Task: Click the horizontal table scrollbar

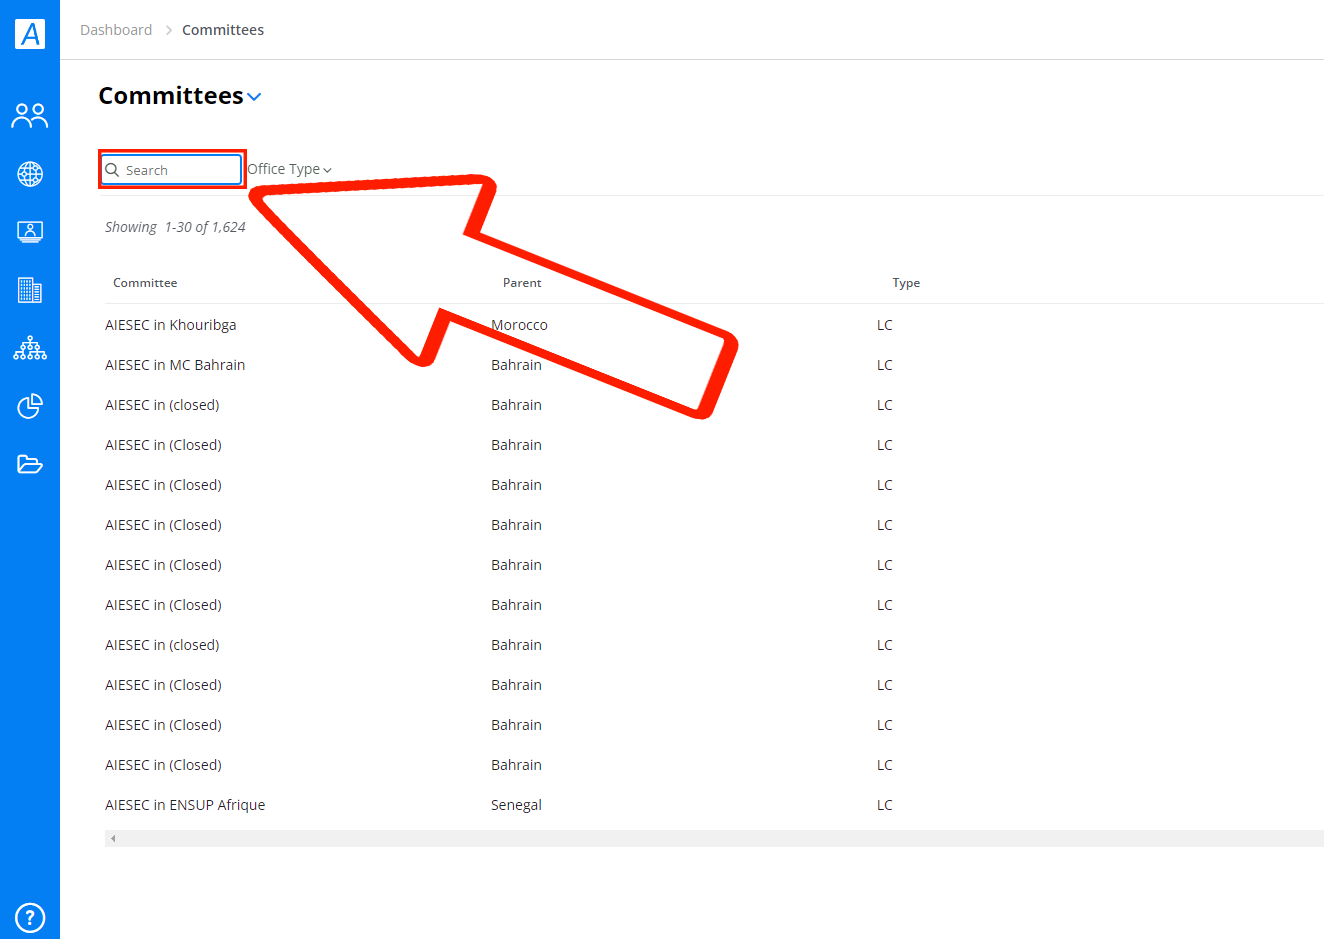Action: (714, 838)
